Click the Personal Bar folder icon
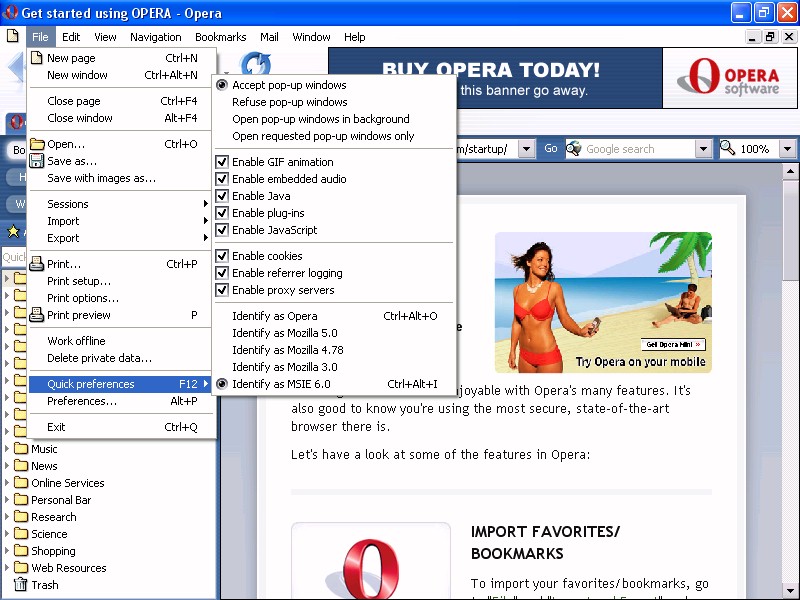Image resolution: width=800 pixels, height=600 pixels. coord(21,500)
